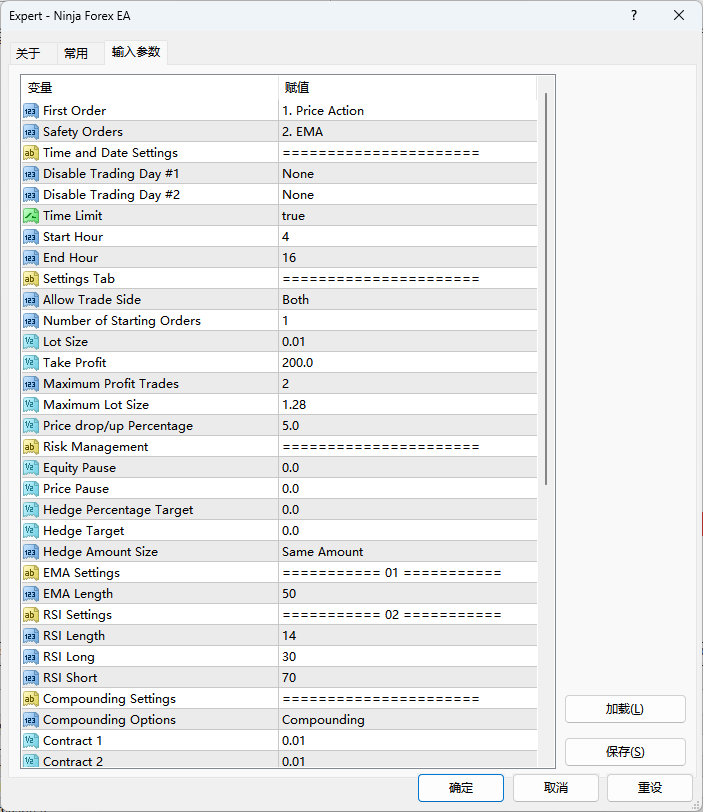Click the 保存(S) button
703x812 pixels.
[625, 752]
